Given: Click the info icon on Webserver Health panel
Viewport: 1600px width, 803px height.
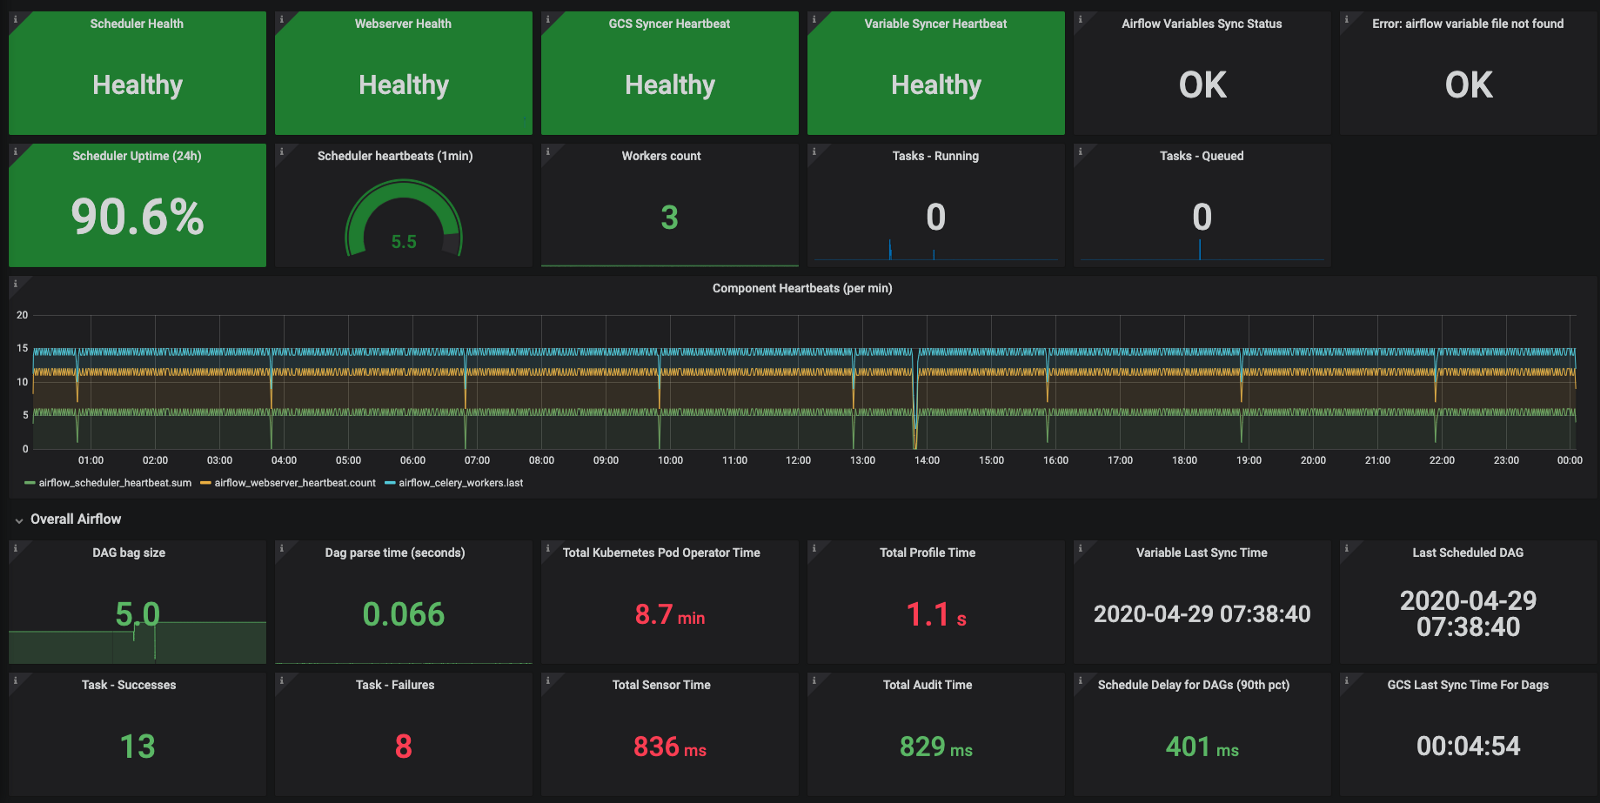Looking at the screenshot, I should [x=281, y=19].
